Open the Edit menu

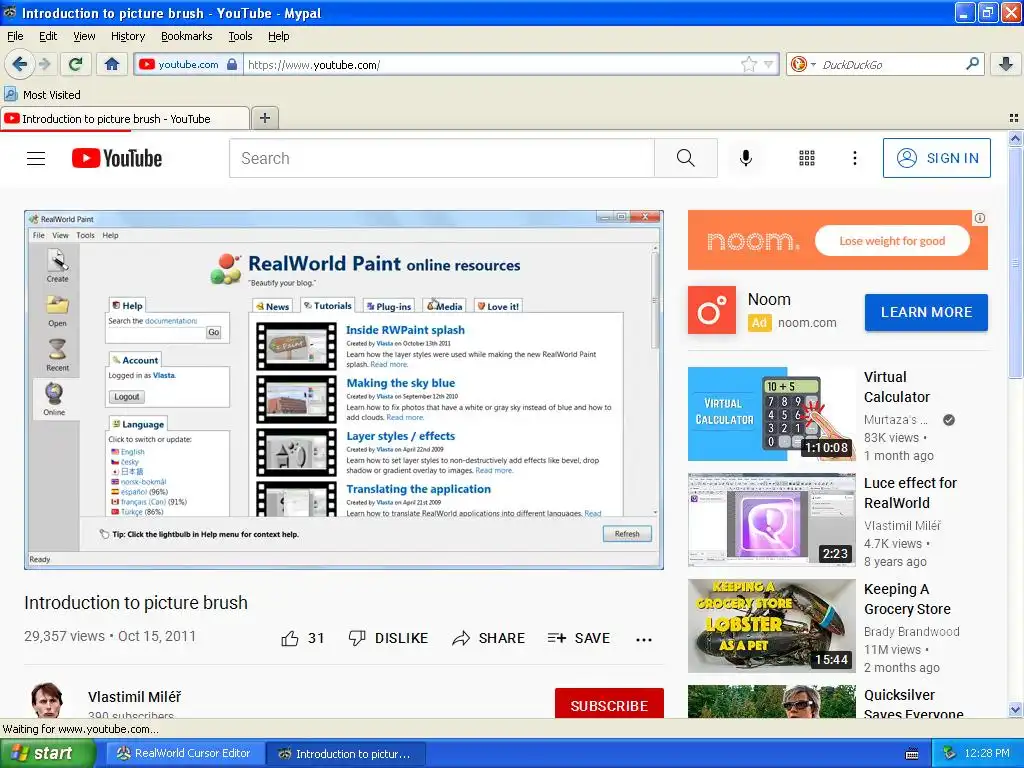tap(48, 36)
